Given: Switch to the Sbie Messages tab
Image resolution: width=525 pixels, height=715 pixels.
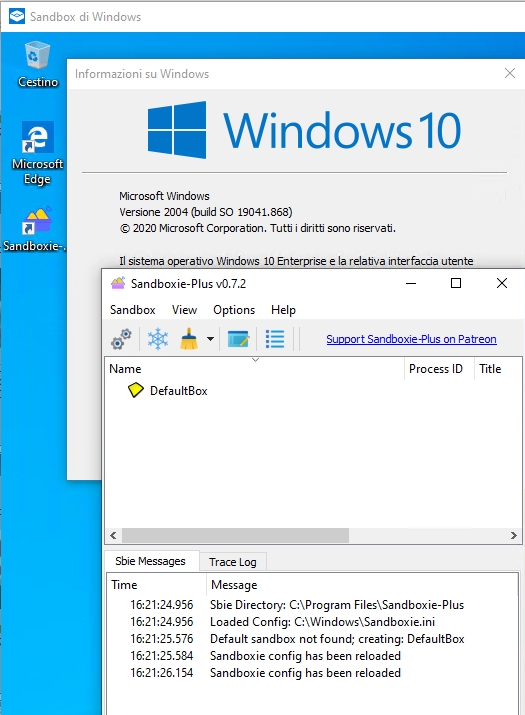Looking at the screenshot, I should [151, 561].
